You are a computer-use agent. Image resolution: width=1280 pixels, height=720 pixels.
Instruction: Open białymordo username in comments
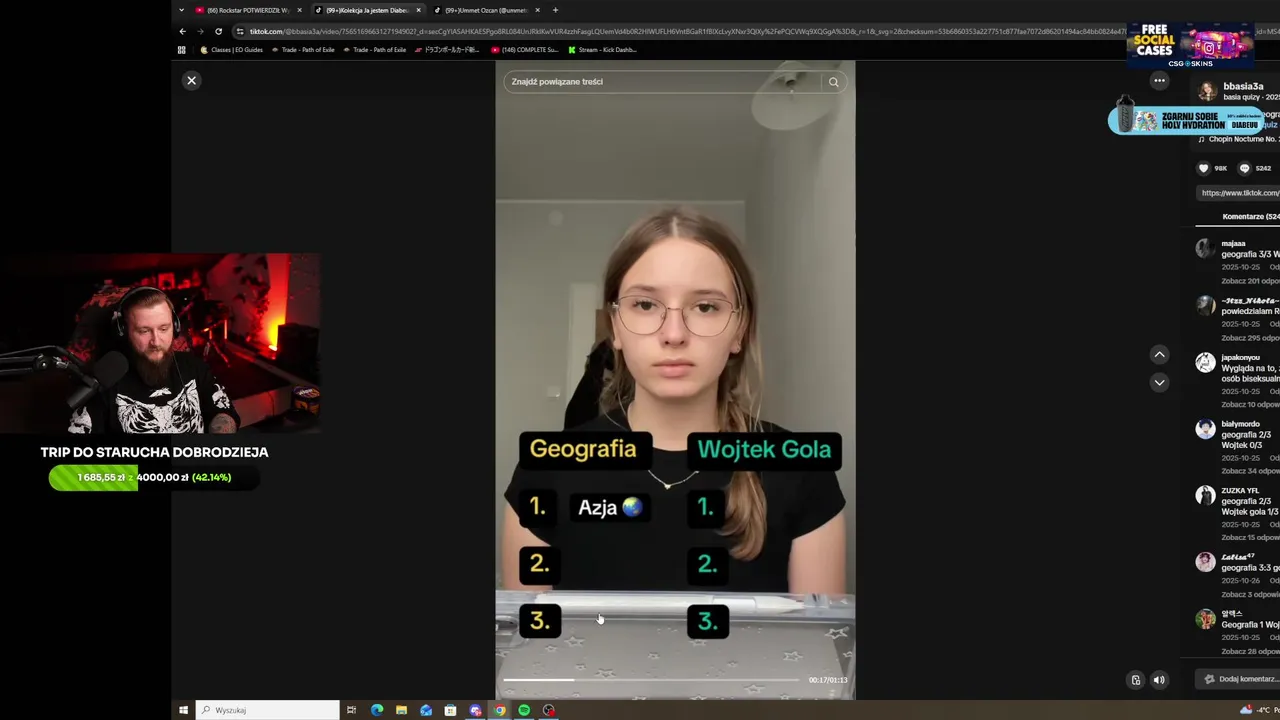1240,424
